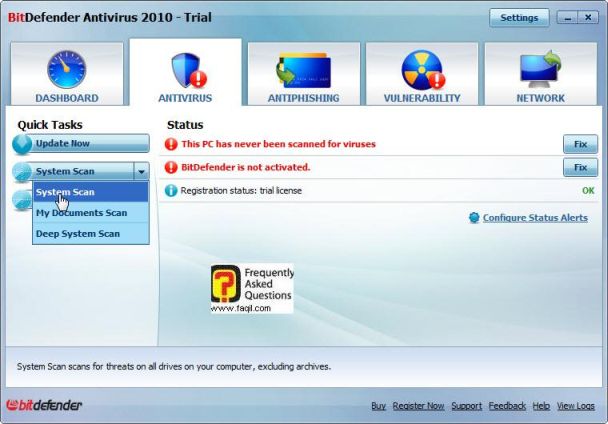Fix the BitDefender not activated issue
Viewport: 608px width, 424px height.
(580, 168)
